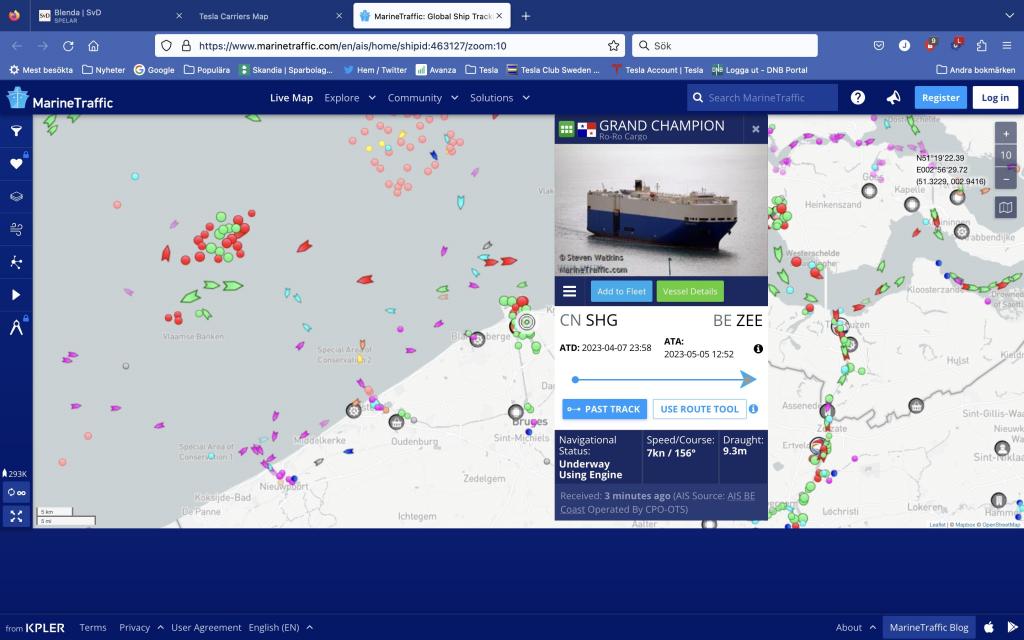Click the browser URL address bar
Viewport: 1024px width, 640px height.
pyautogui.click(x=391, y=46)
